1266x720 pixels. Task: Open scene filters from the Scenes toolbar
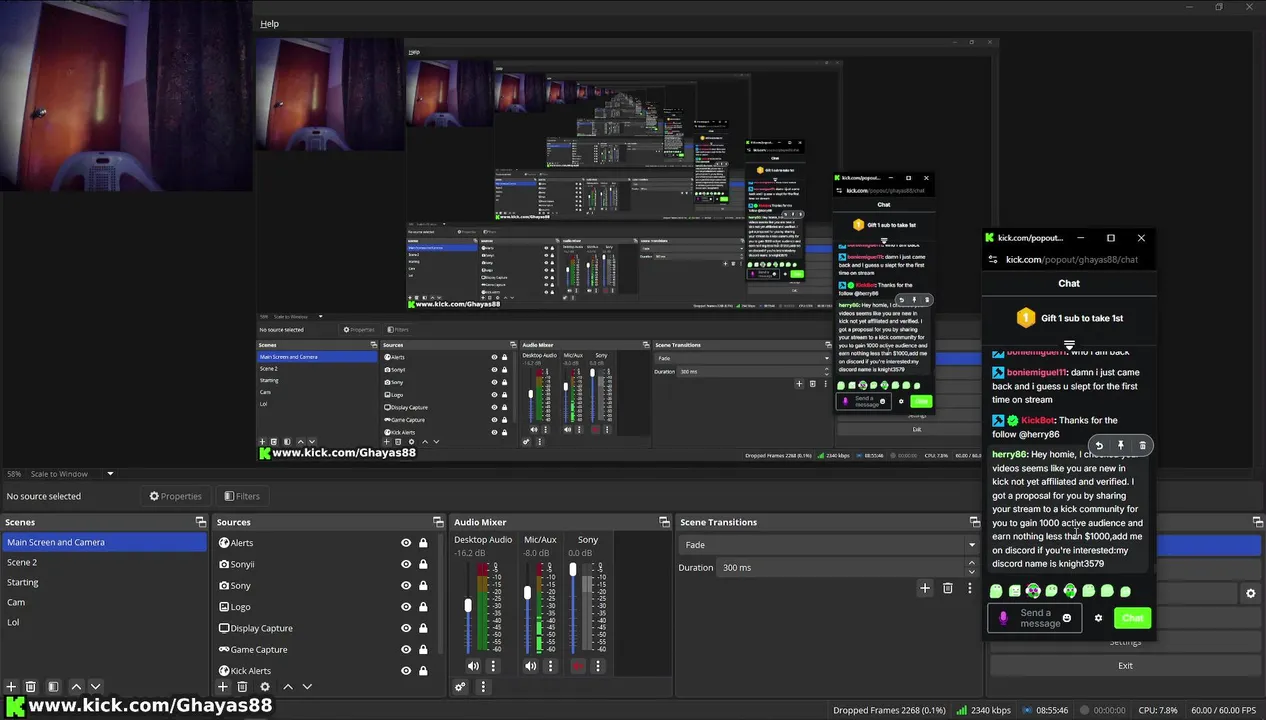coord(53,687)
